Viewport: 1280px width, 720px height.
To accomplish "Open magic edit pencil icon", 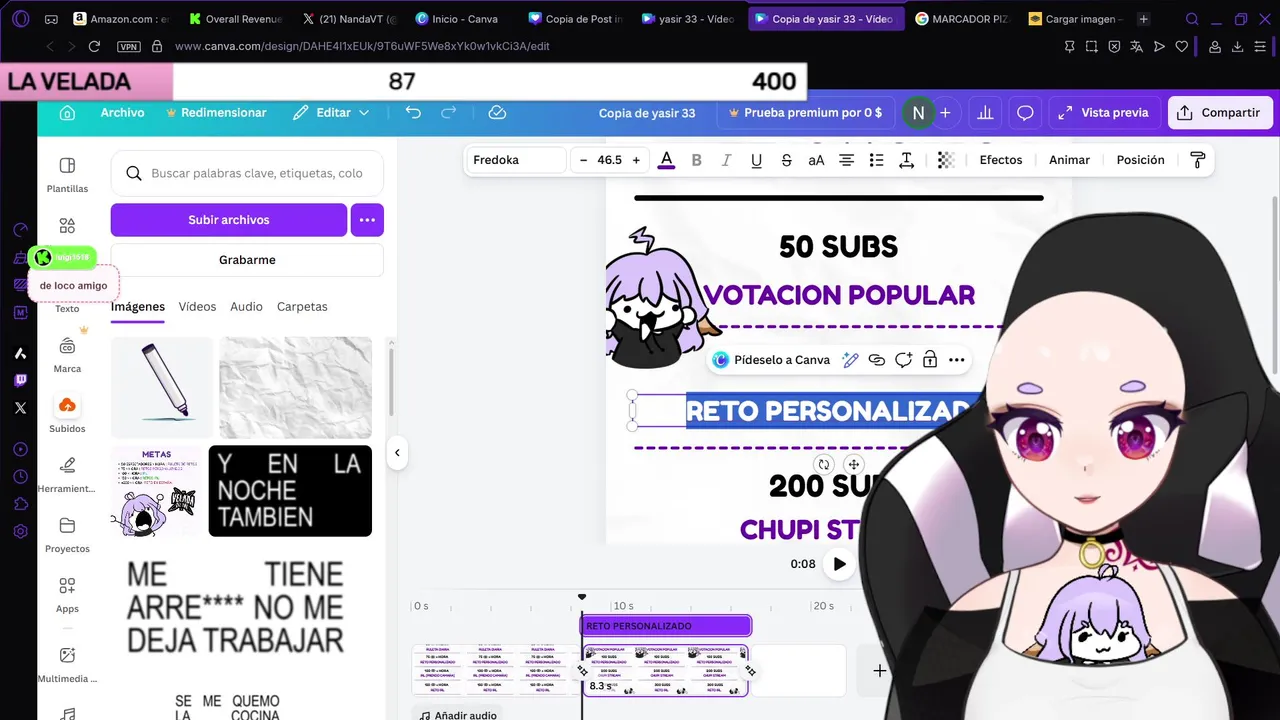I will 850,360.
